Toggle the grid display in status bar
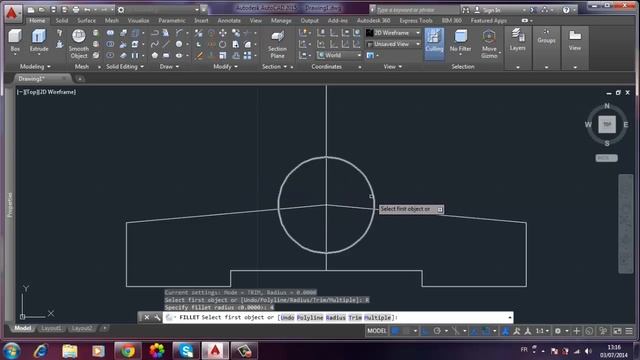 click(395, 331)
